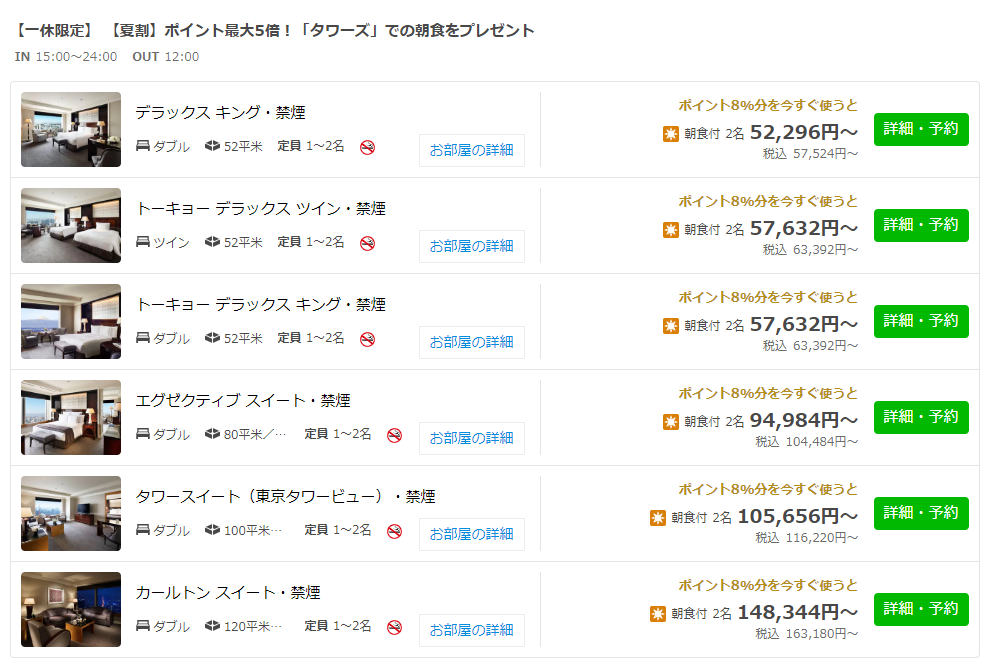Click the no-smoking icon for エグゼクティブ スイート
The width and height of the screenshot is (989, 666).
(394, 435)
